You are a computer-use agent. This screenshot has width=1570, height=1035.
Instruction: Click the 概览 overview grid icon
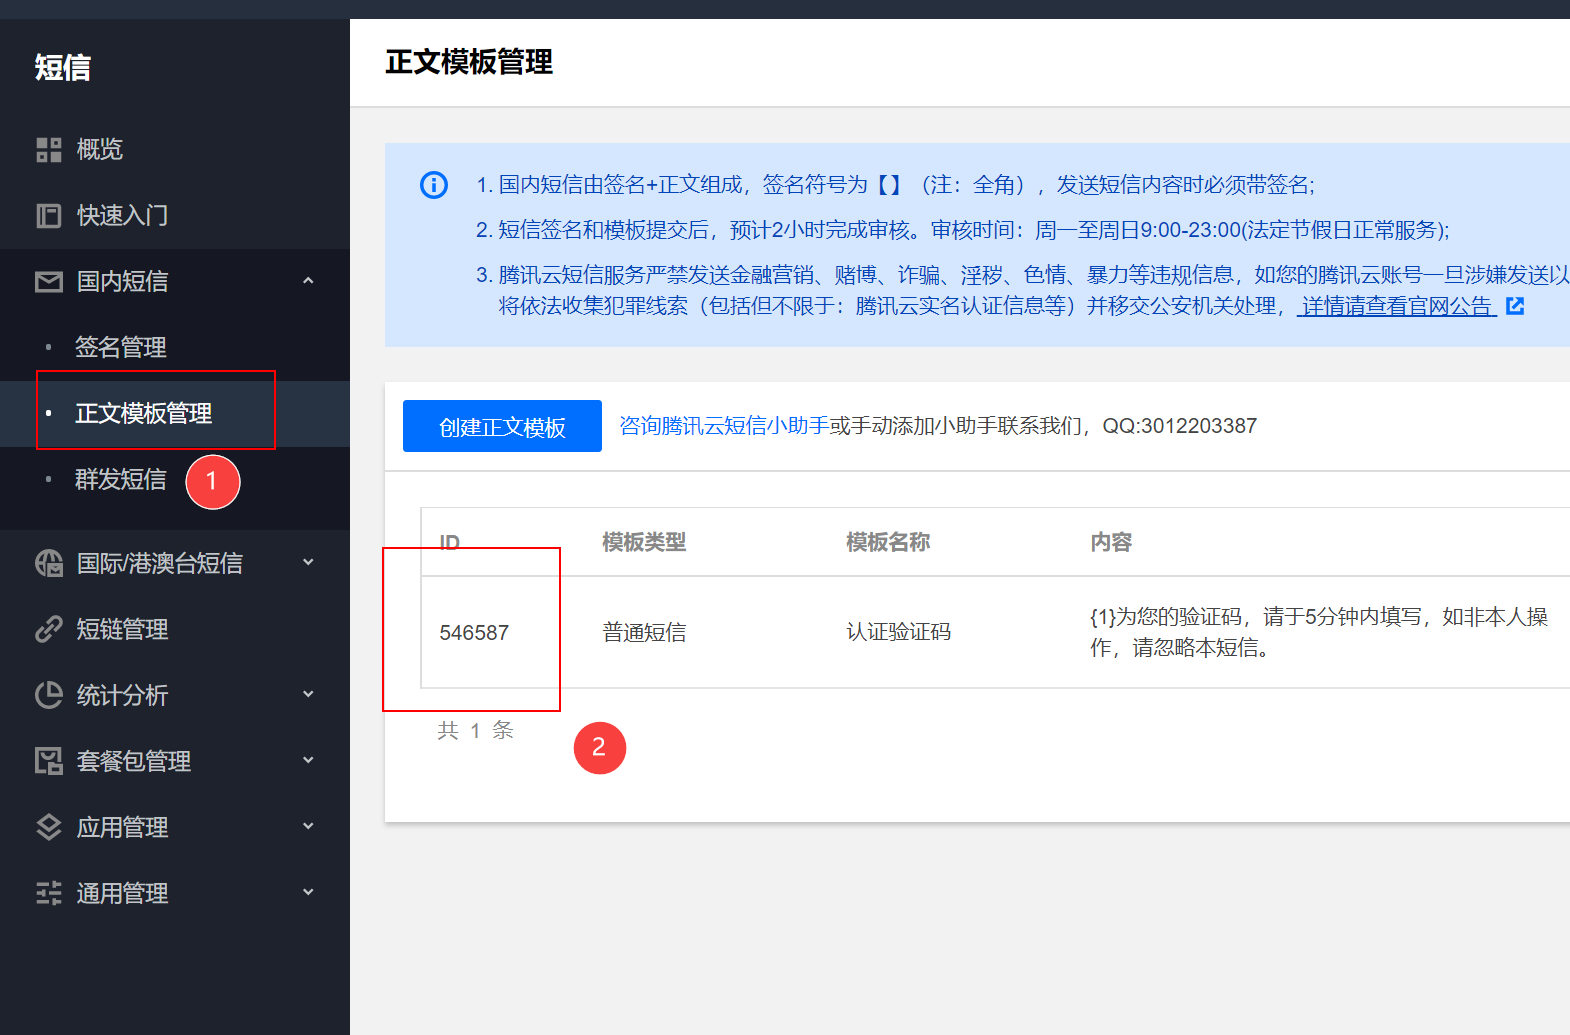(x=49, y=150)
